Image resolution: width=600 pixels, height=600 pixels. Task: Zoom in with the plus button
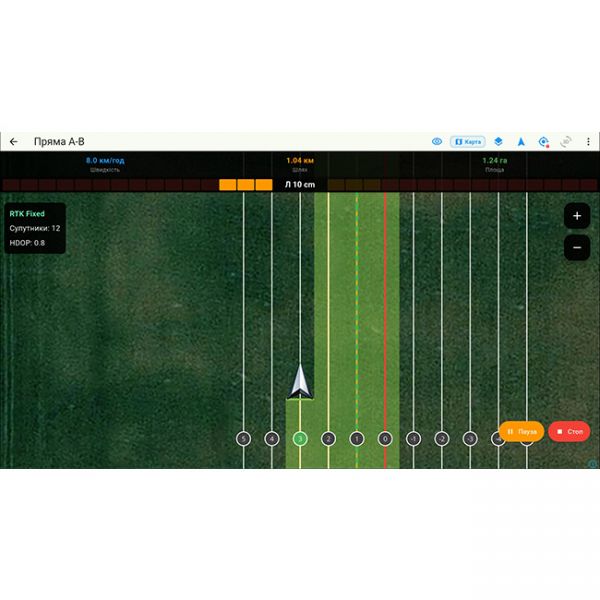coord(577,216)
